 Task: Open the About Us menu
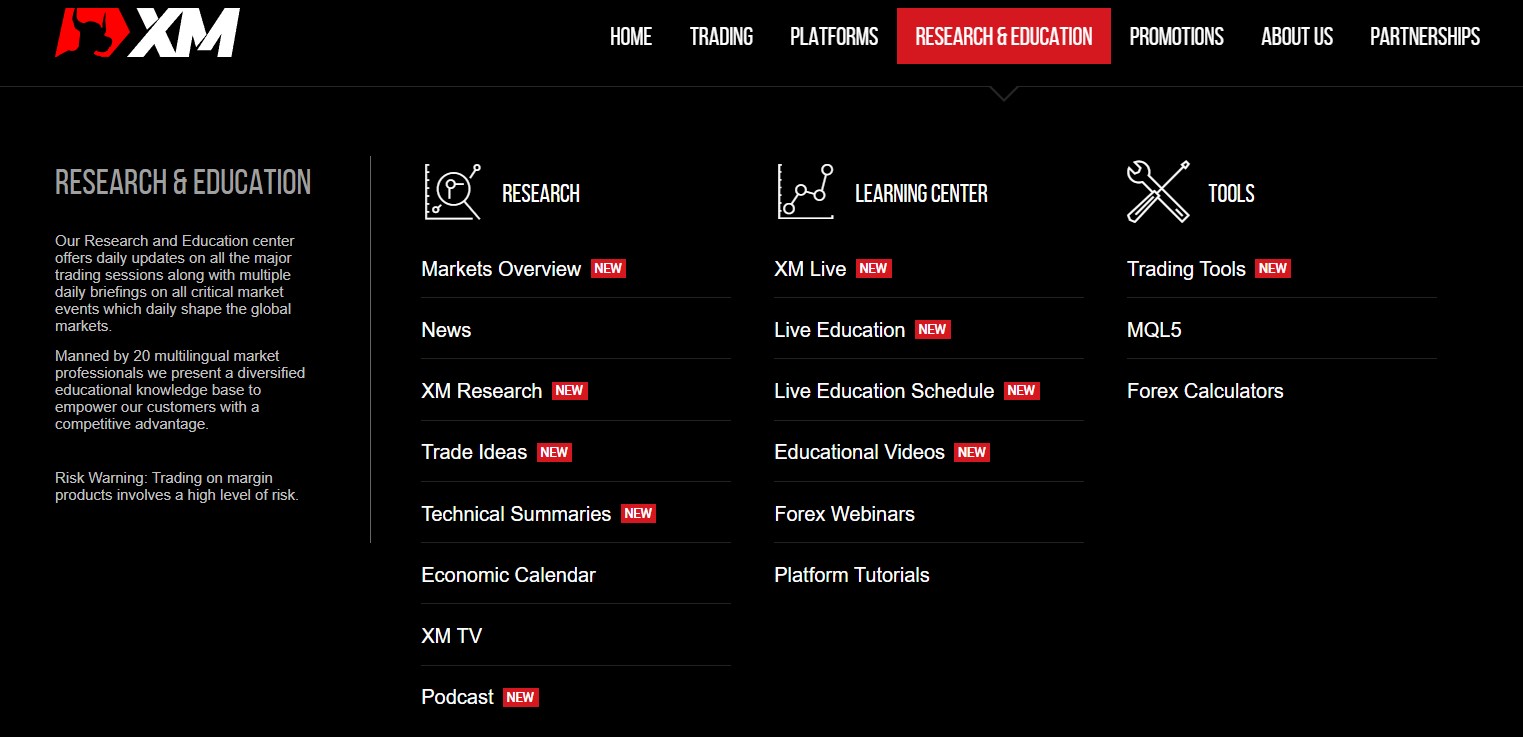click(x=1297, y=37)
